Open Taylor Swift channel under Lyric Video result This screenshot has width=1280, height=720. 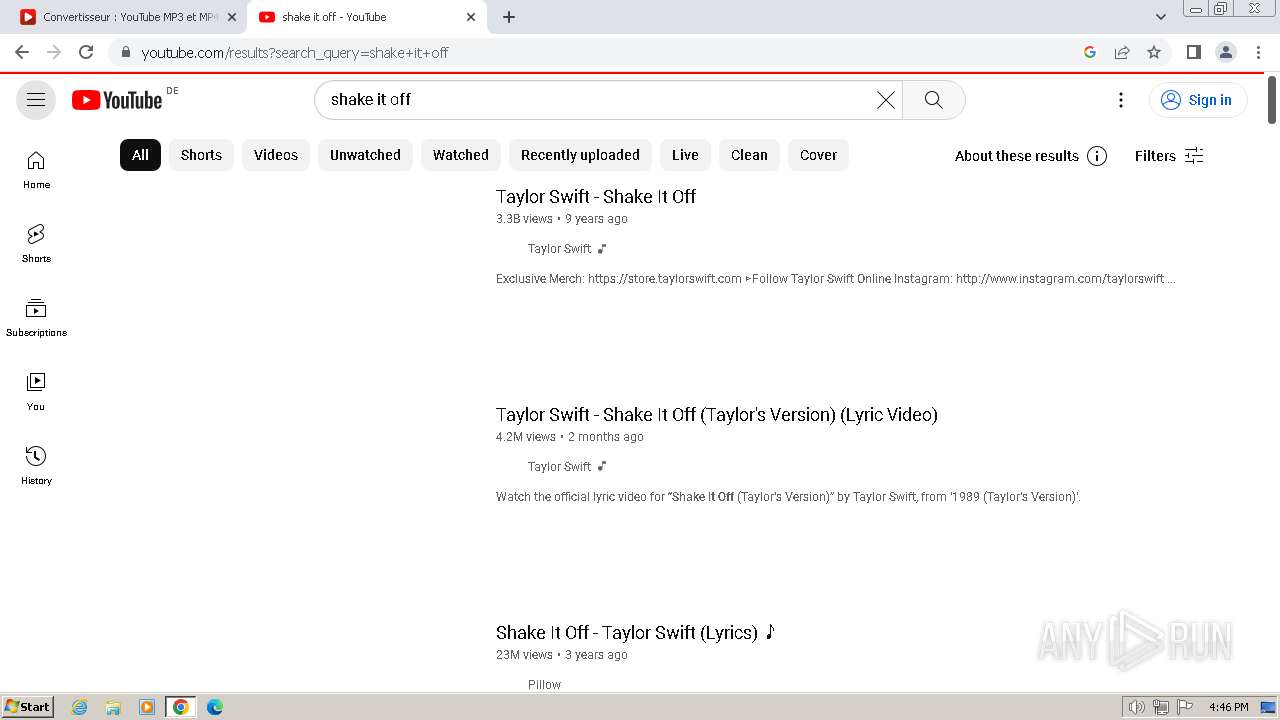559,466
